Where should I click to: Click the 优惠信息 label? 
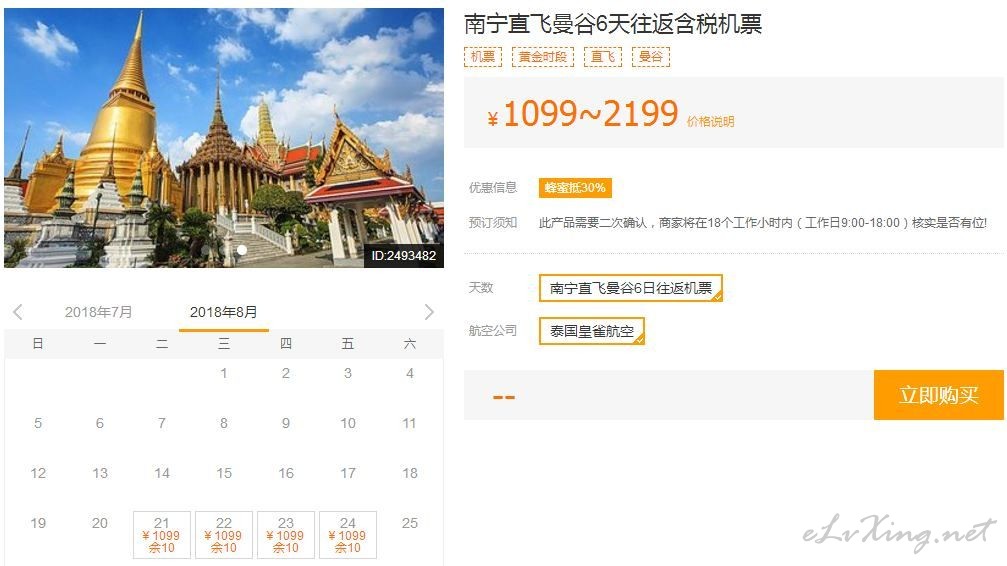point(493,188)
